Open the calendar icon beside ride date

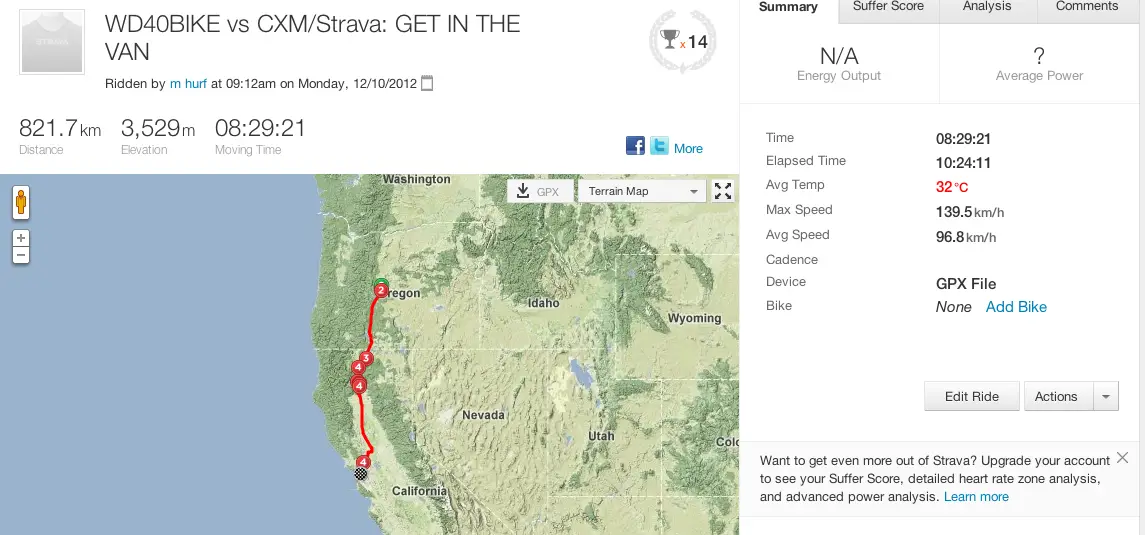427,83
